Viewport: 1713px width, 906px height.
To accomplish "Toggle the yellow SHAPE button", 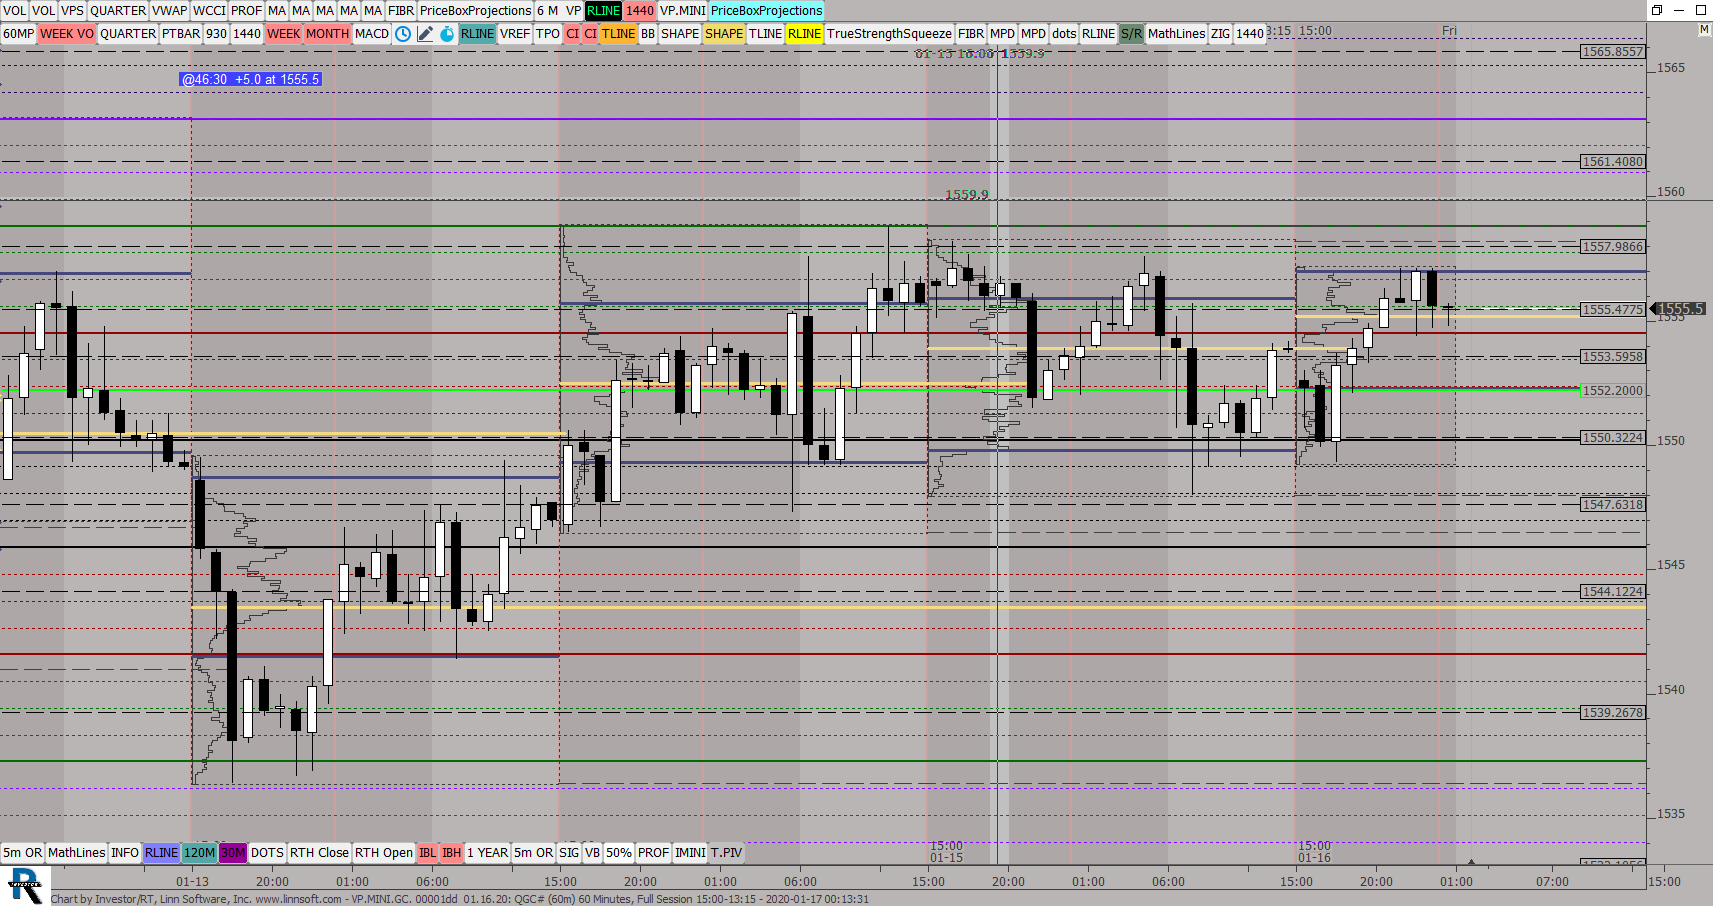I will point(724,34).
